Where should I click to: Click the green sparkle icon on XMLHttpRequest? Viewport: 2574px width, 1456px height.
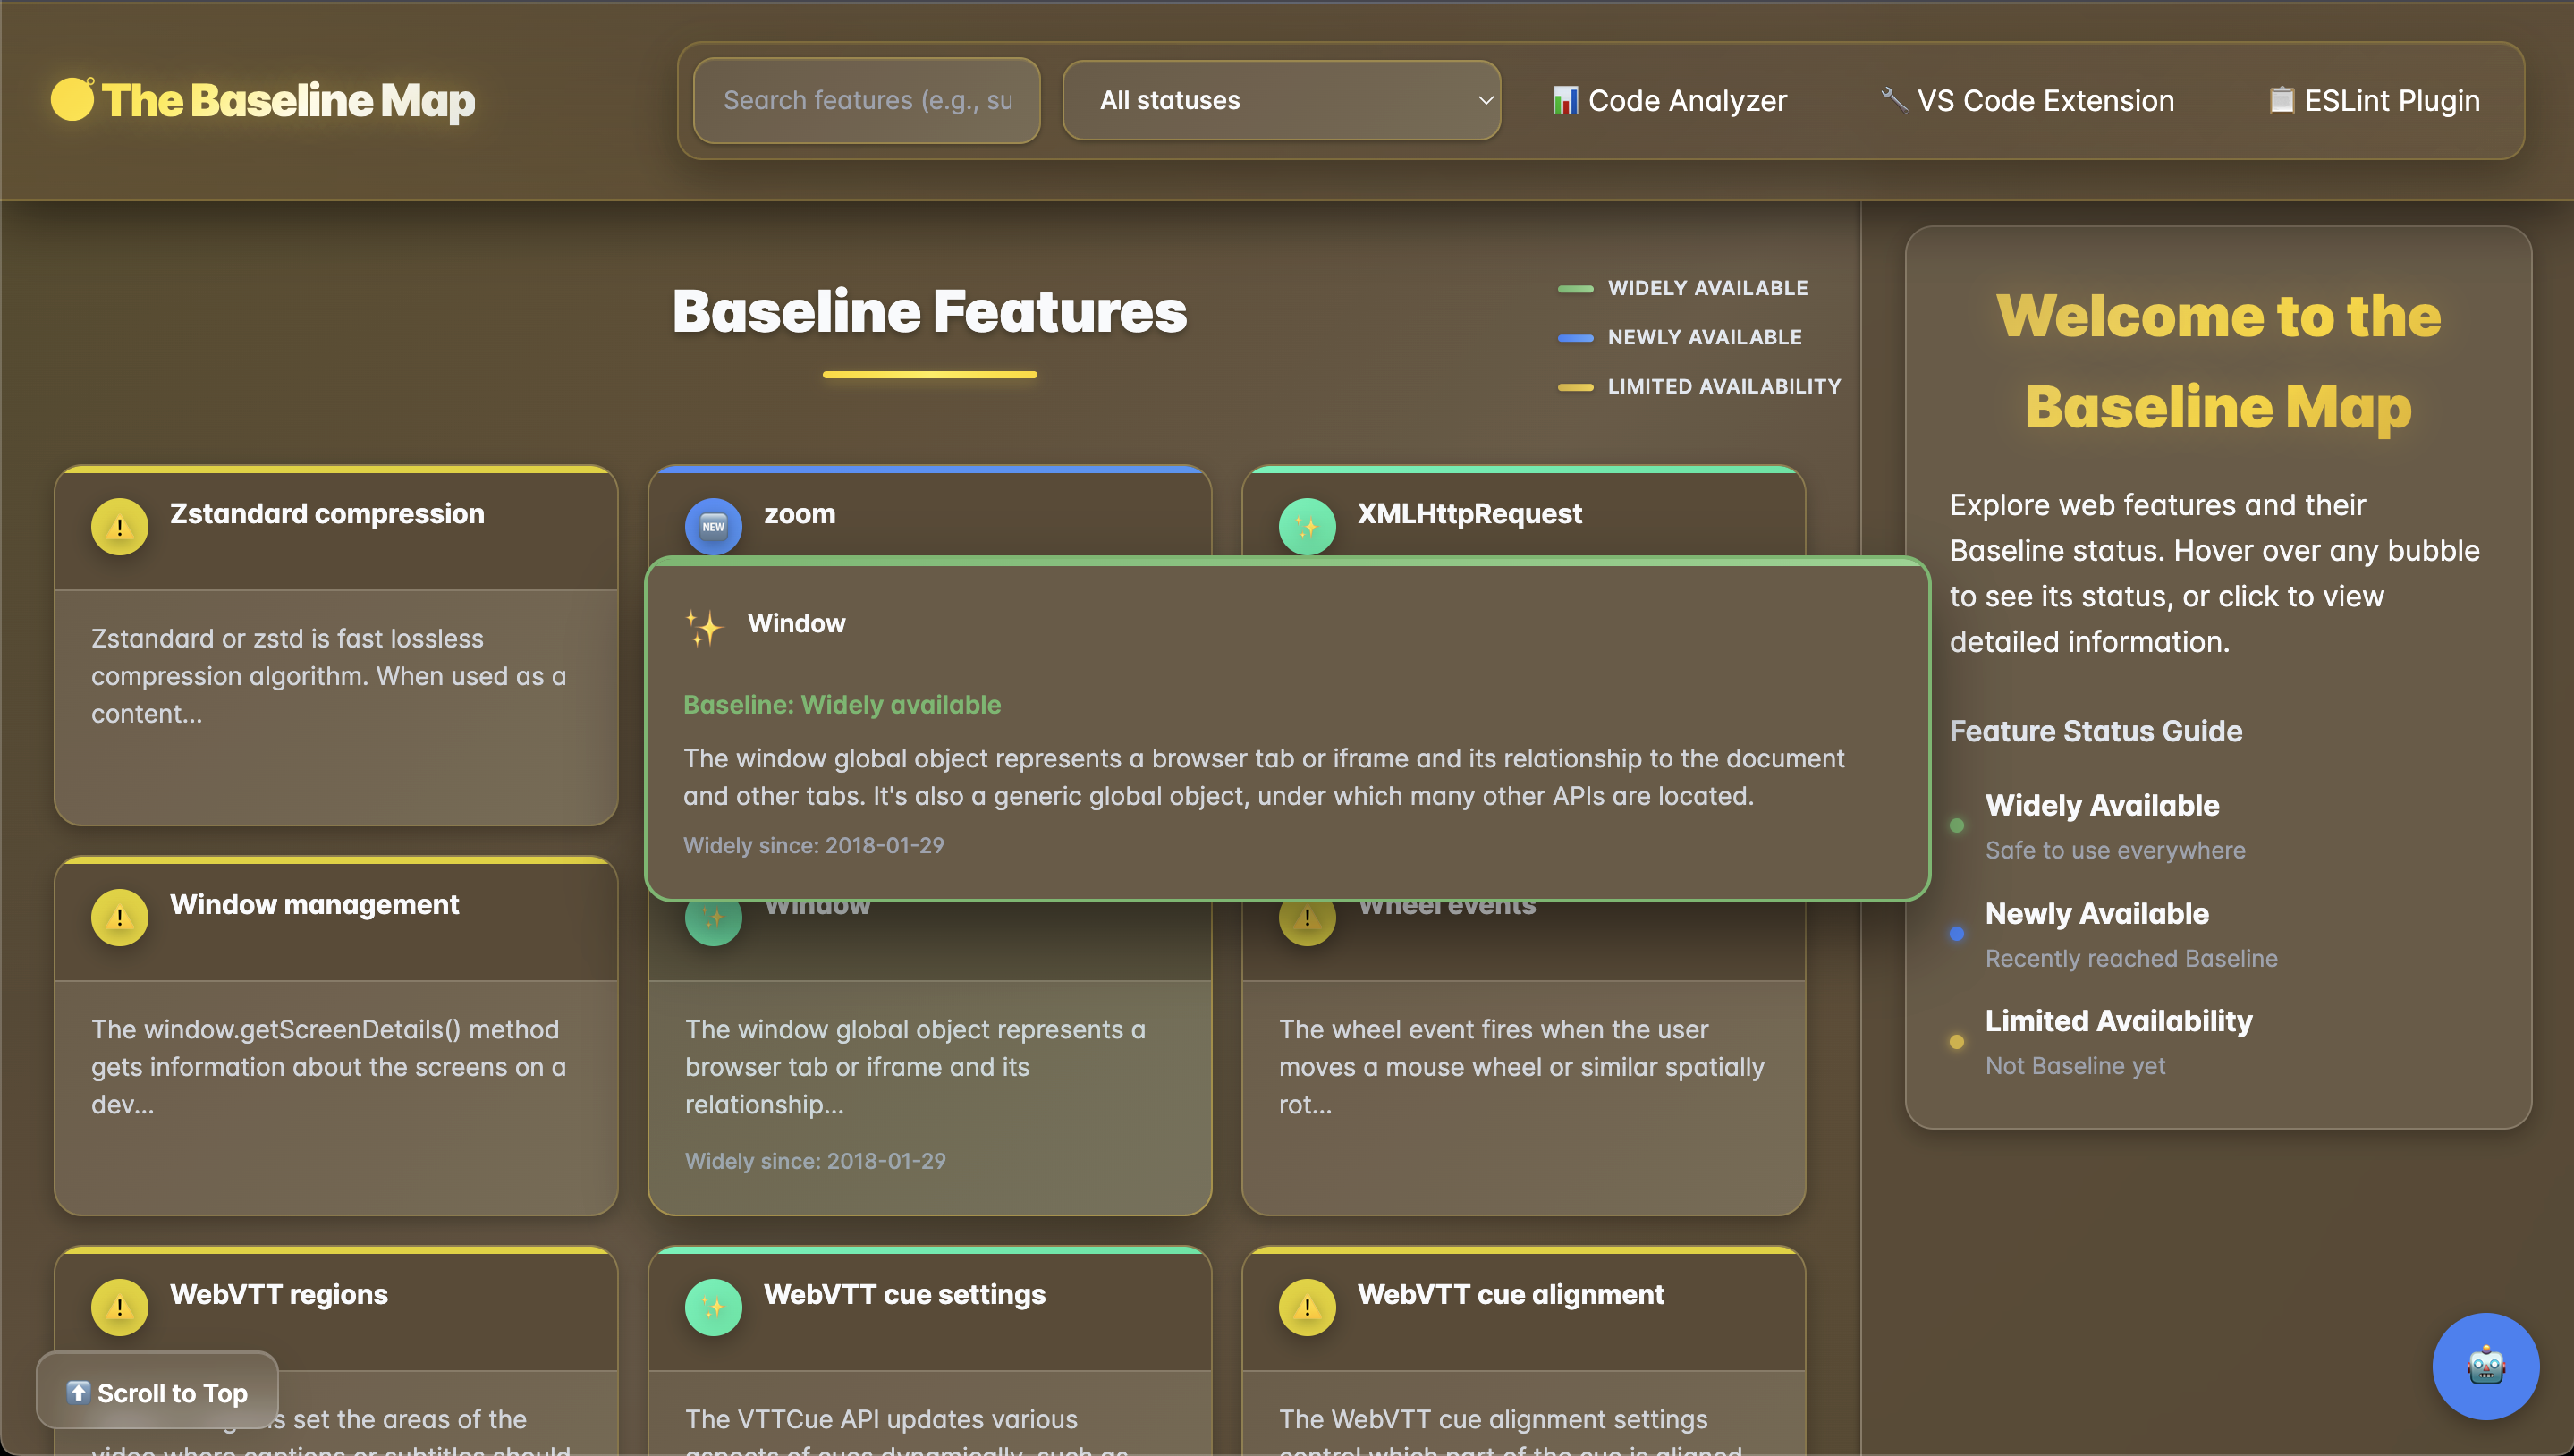point(1307,526)
